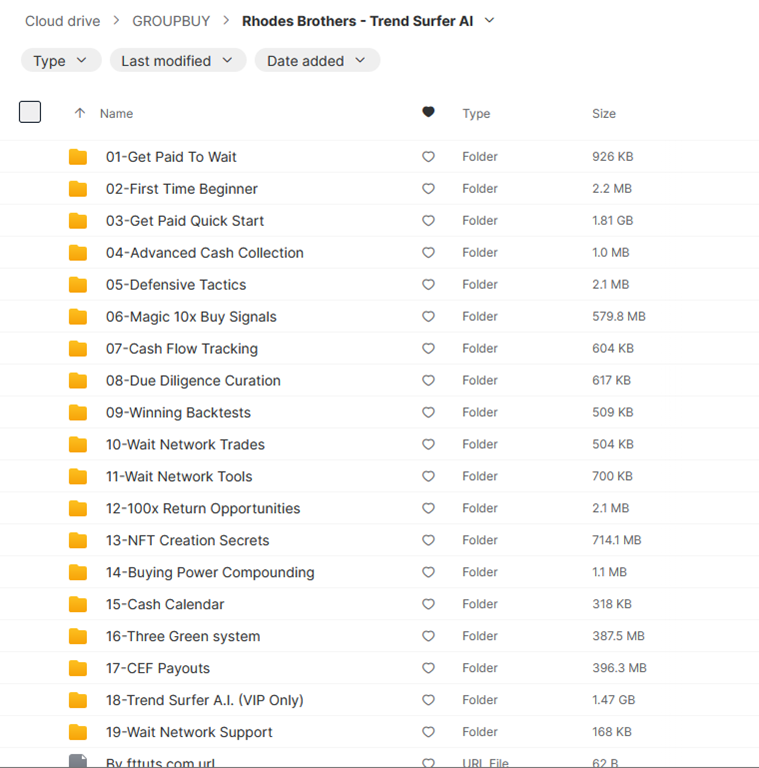Image resolution: width=759 pixels, height=768 pixels.
Task: Tick the select-all checkbox in header
Action: click(x=30, y=112)
